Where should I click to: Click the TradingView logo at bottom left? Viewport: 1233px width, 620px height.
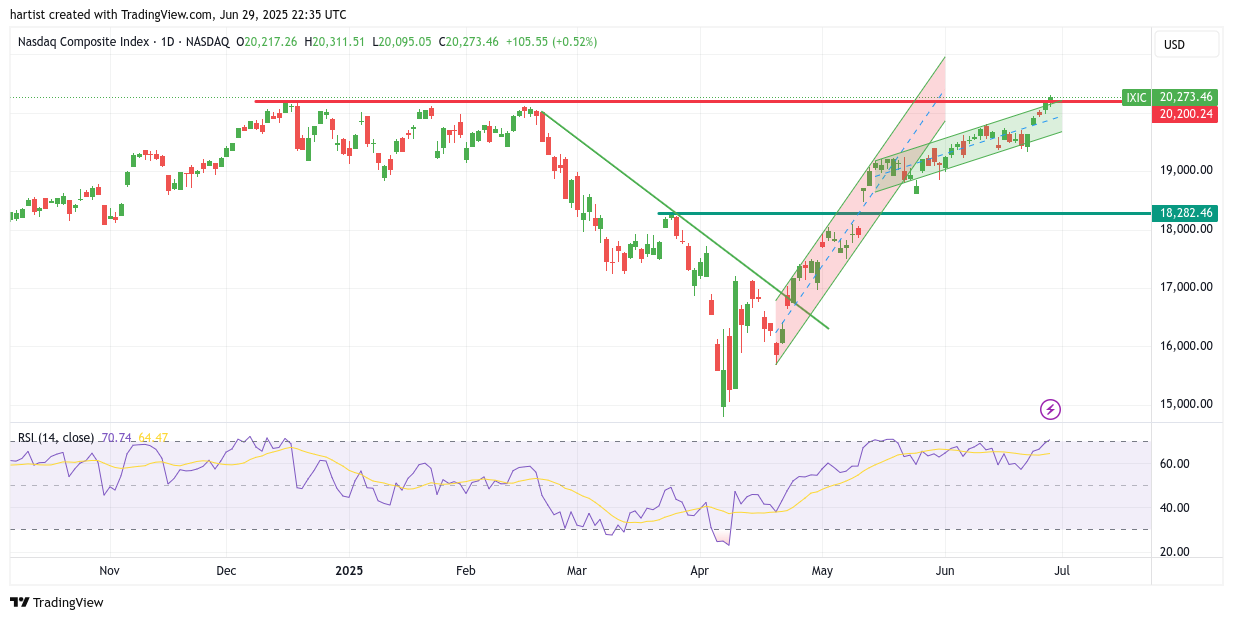57,602
